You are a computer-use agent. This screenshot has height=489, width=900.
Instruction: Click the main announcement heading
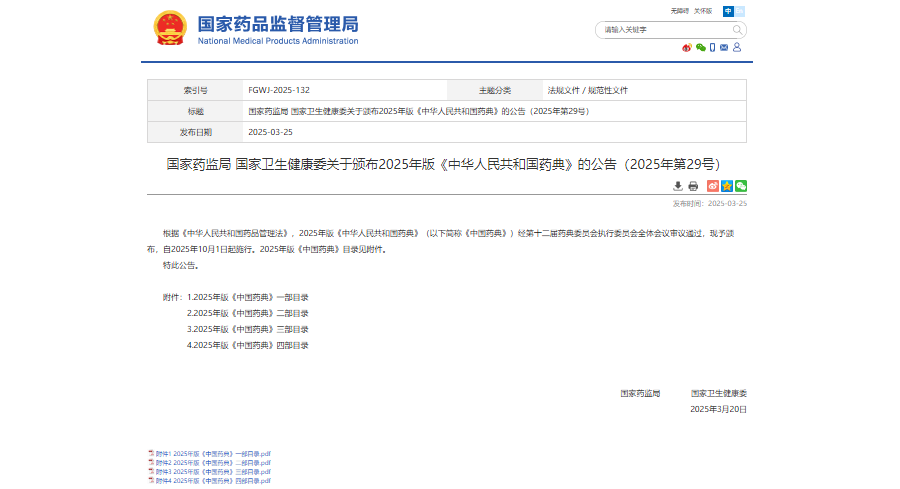coord(443,165)
